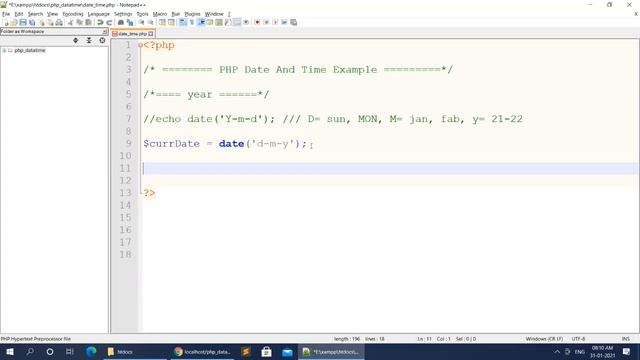
Task: Click the Zoom In toolbar icon
Action: coord(142,22)
